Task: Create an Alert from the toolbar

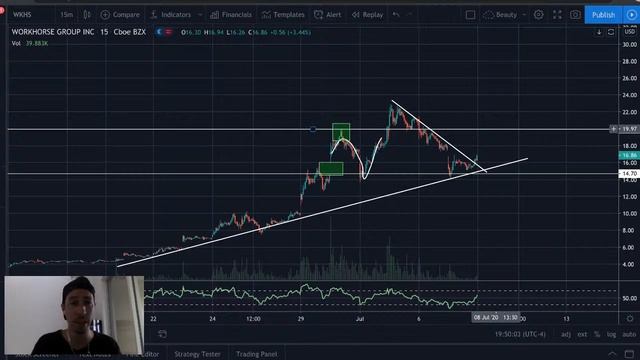Action: click(328, 15)
